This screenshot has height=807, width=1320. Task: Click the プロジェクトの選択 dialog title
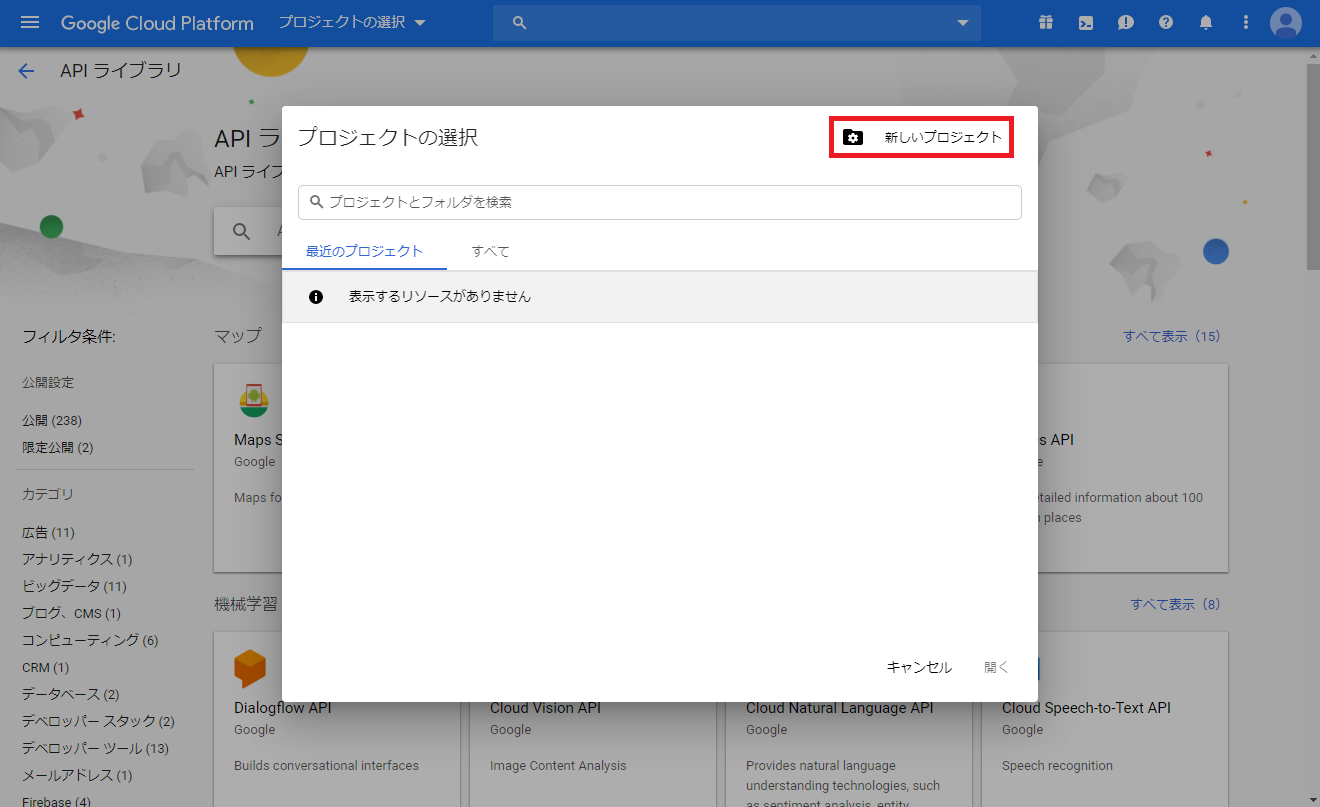388,138
